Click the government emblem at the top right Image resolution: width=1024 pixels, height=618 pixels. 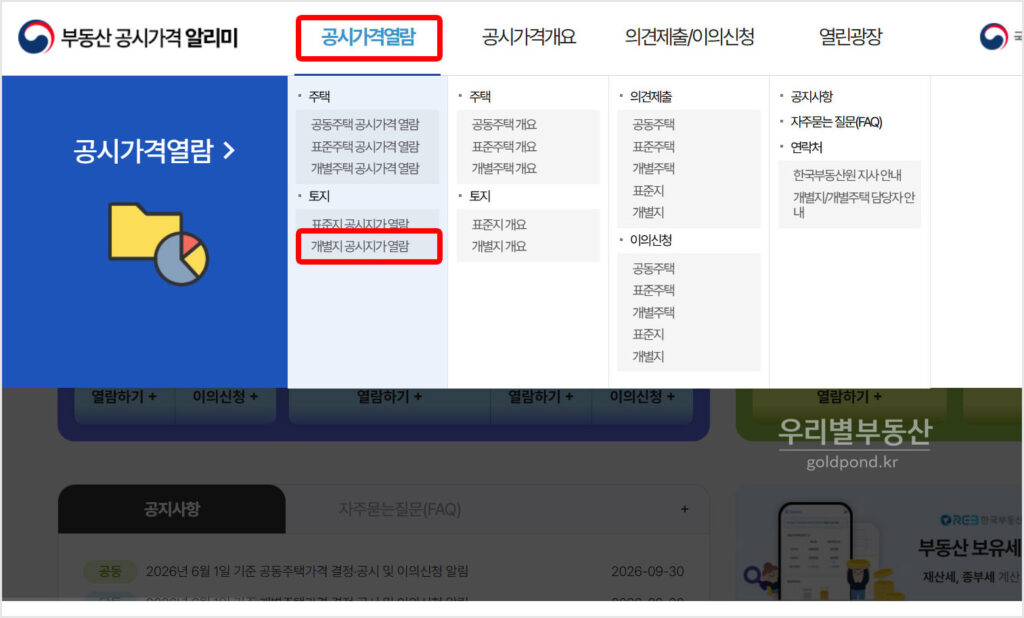point(993,37)
